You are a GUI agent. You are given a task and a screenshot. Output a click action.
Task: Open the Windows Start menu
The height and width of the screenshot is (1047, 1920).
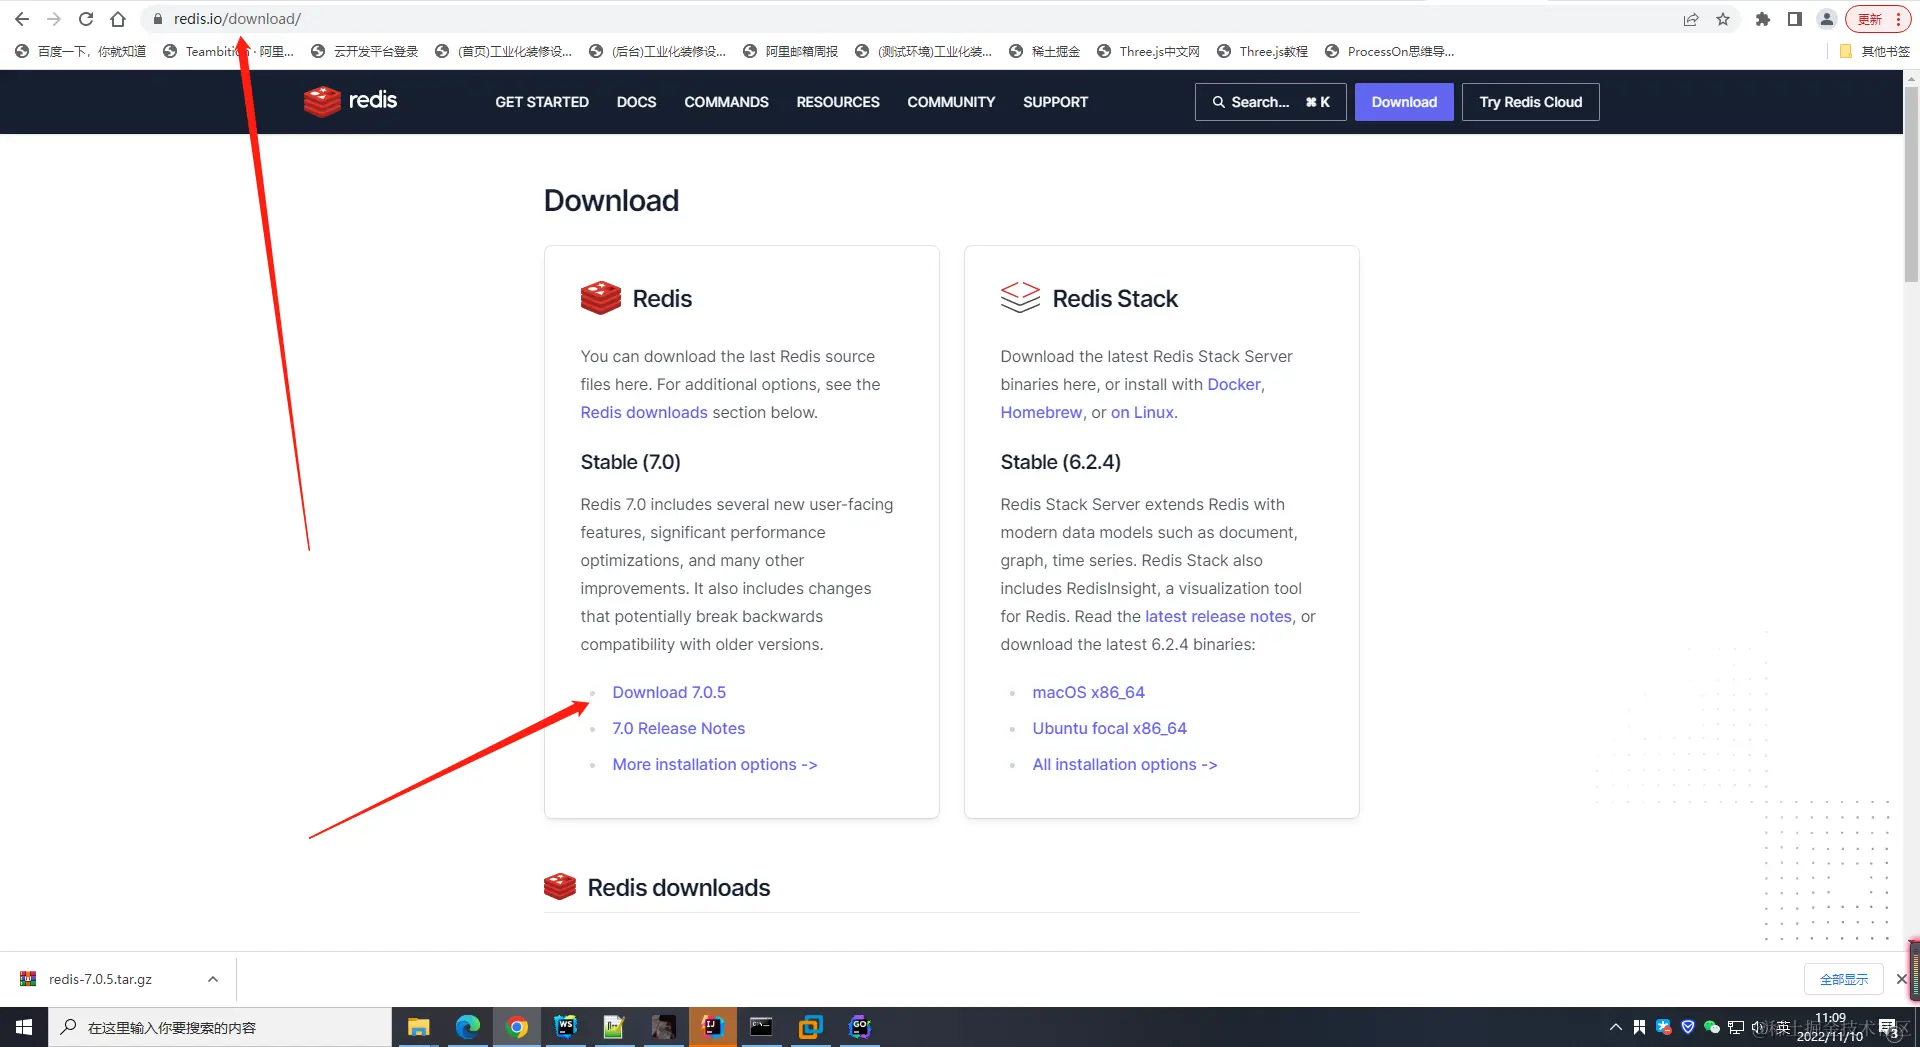[x=24, y=1027]
